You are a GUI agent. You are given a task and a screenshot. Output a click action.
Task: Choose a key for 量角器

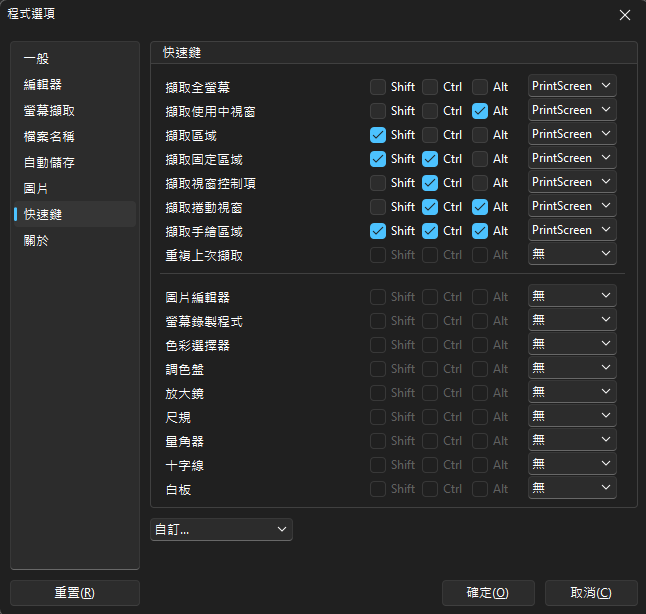[572, 439]
